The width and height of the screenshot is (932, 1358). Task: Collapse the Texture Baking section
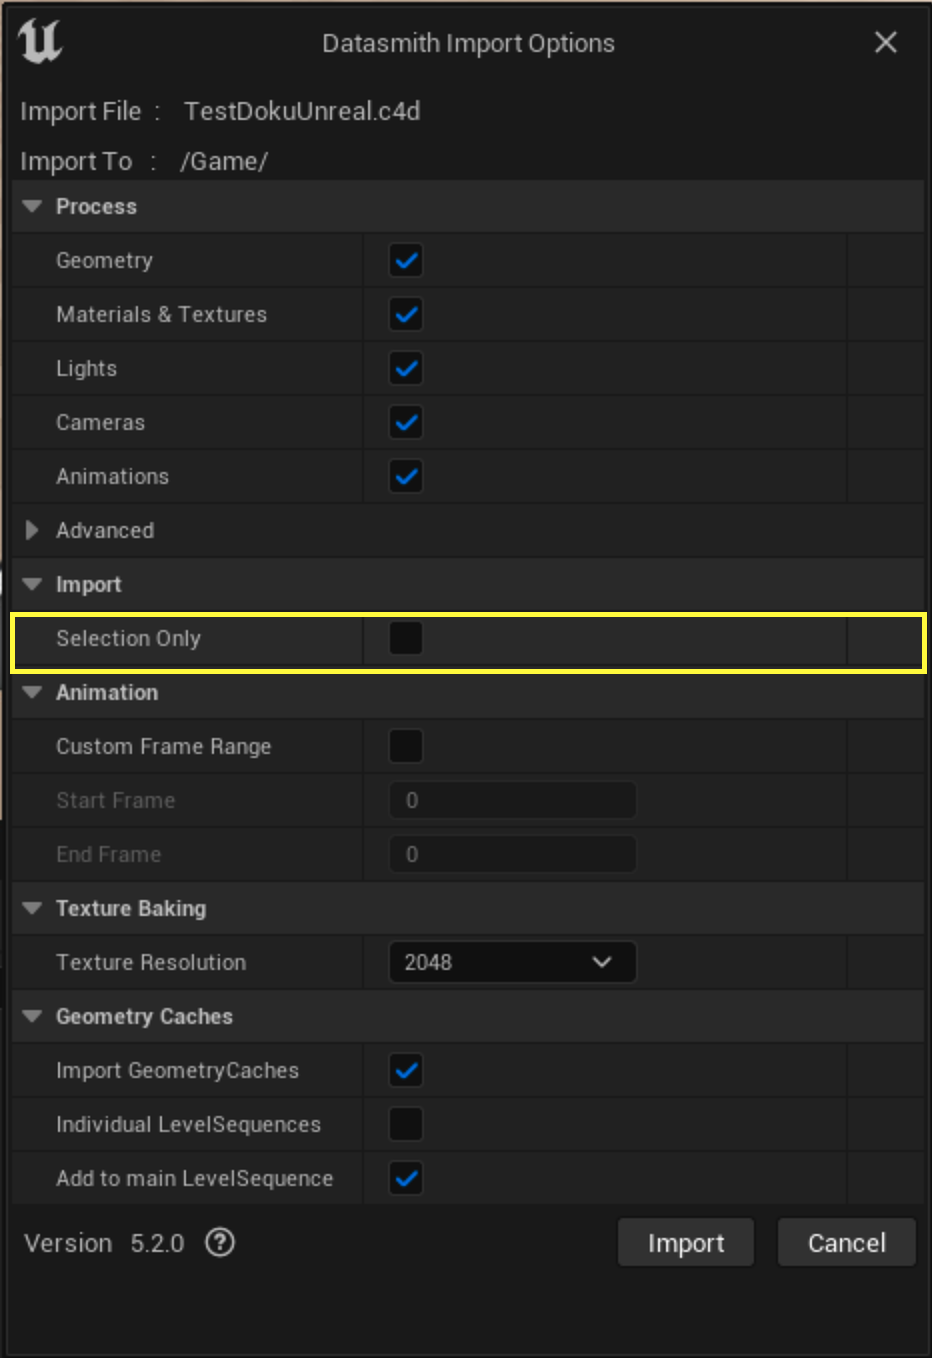coord(32,908)
